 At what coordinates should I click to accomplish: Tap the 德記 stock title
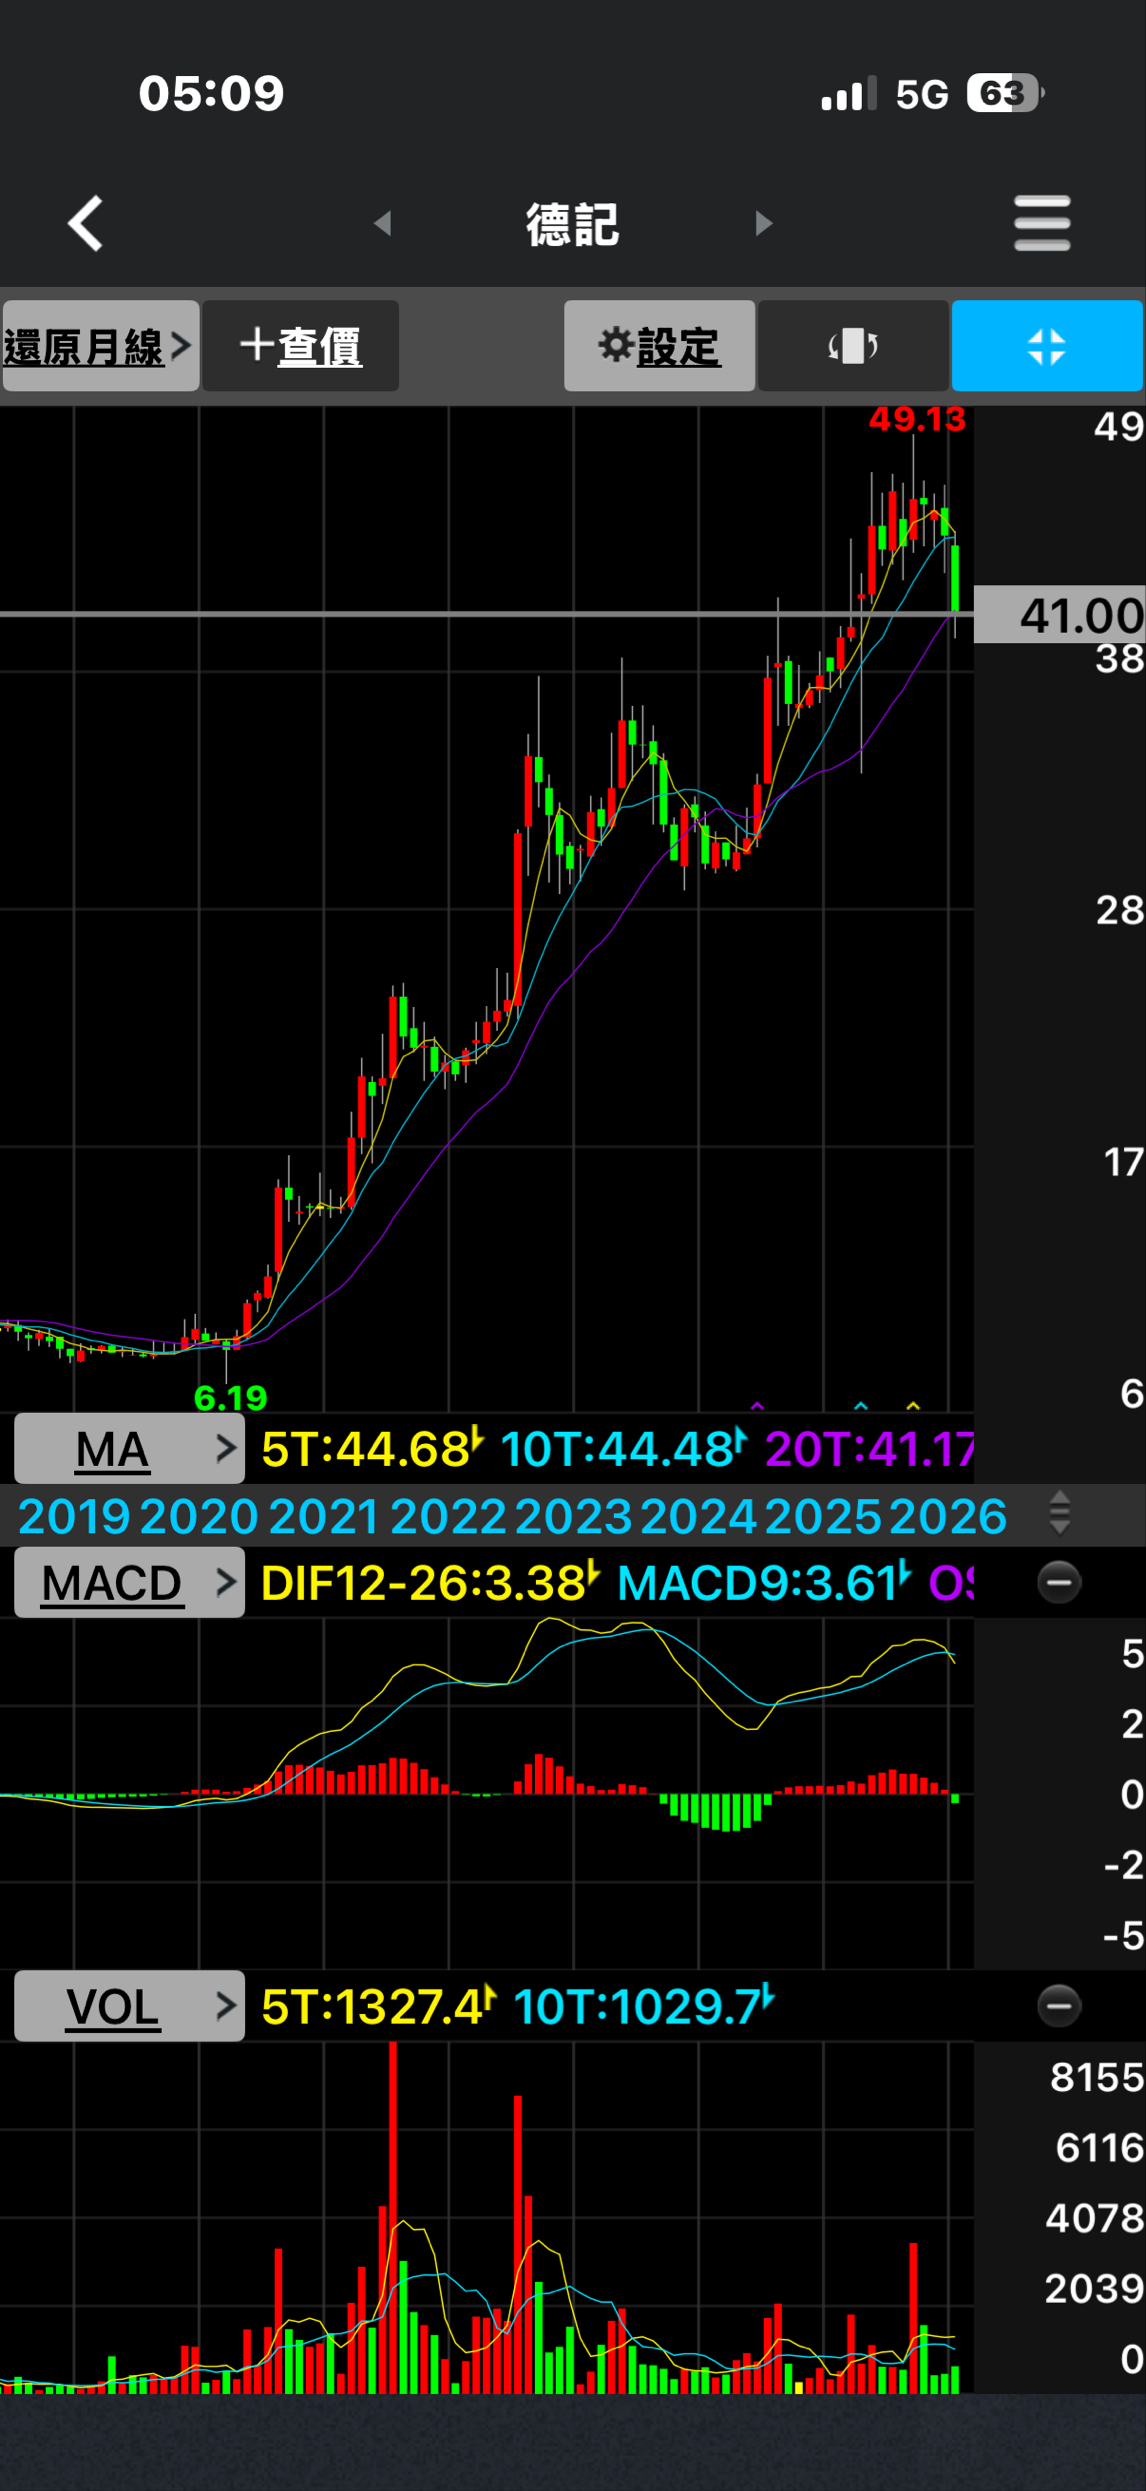(573, 224)
